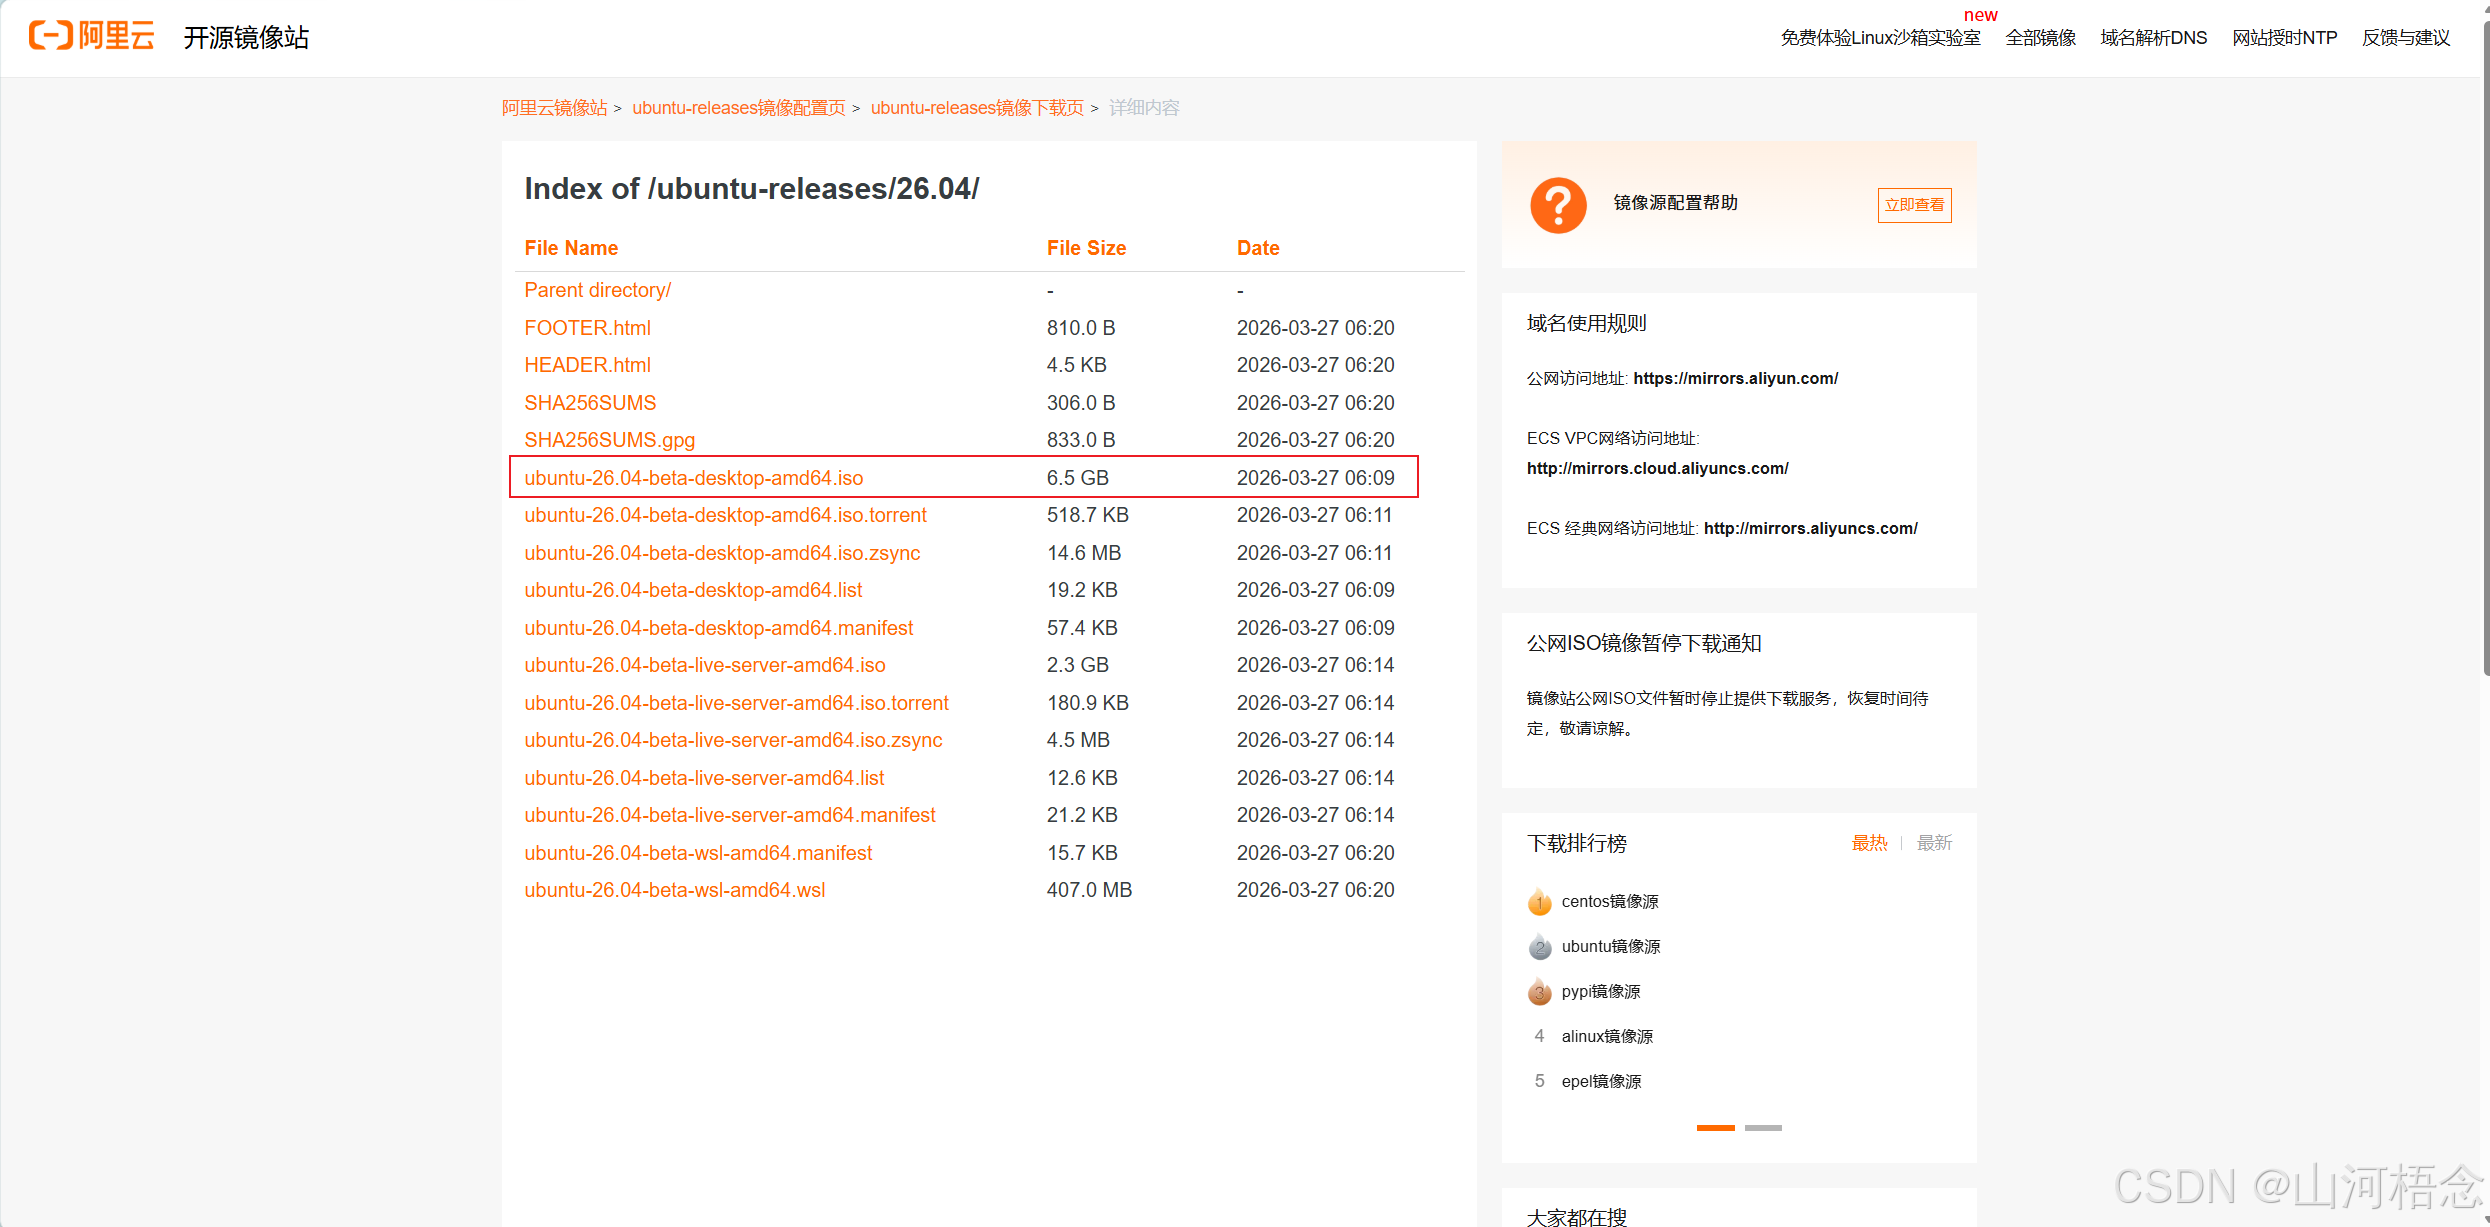2490x1227 pixels.
Task: Click the Aliyun logo icon
Action: [91, 36]
